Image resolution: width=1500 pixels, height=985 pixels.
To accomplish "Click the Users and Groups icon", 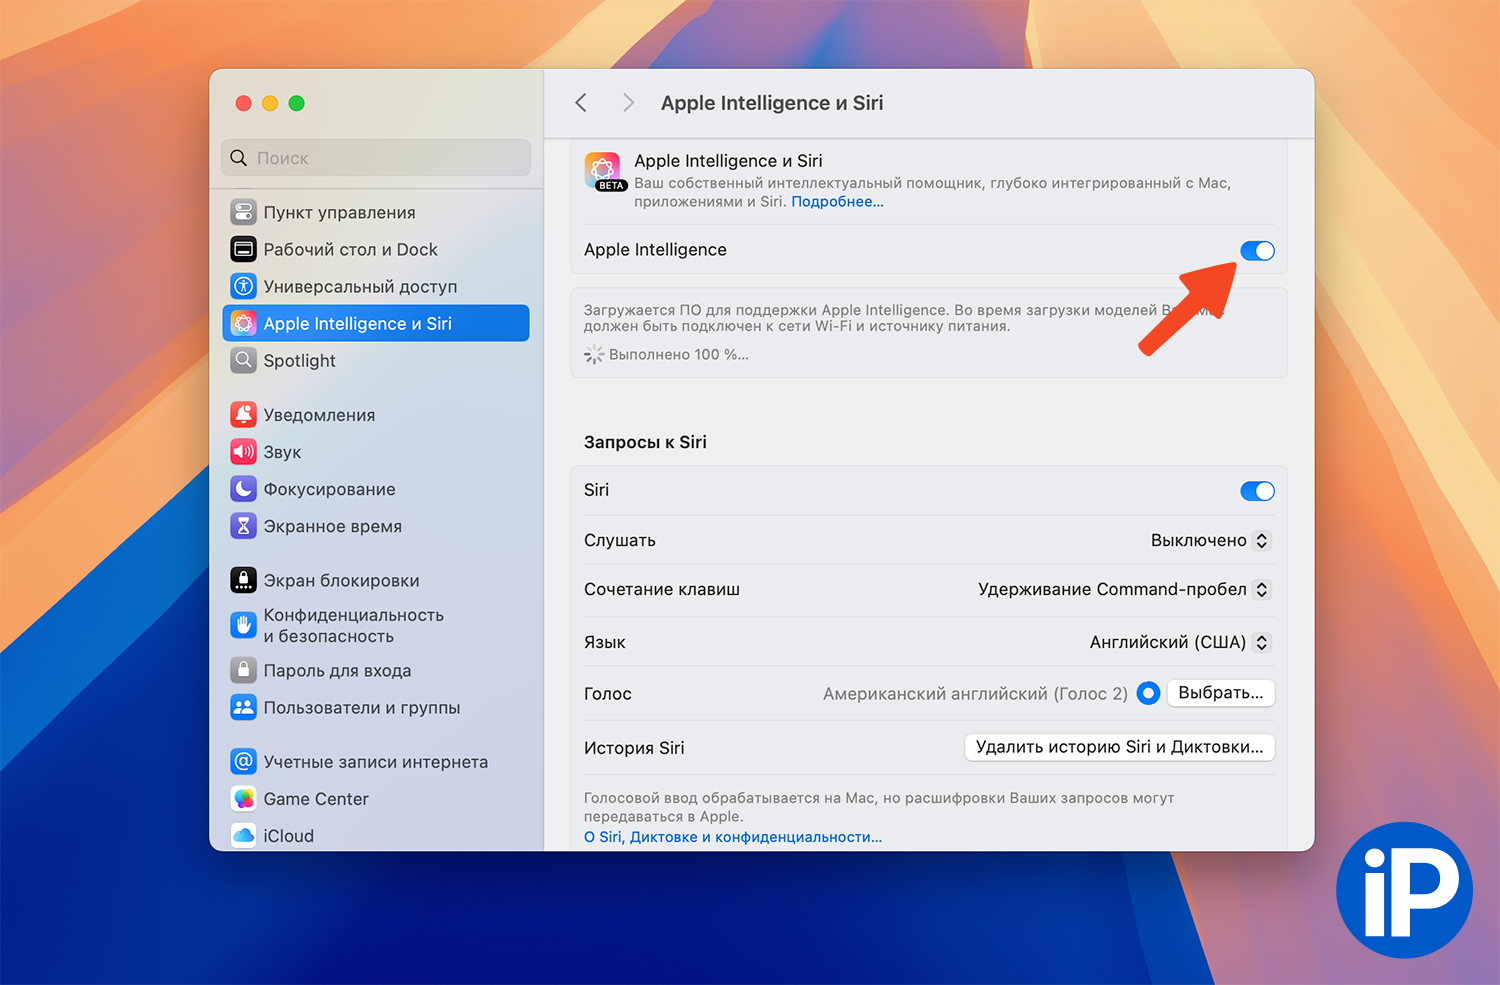I will pyautogui.click(x=243, y=707).
